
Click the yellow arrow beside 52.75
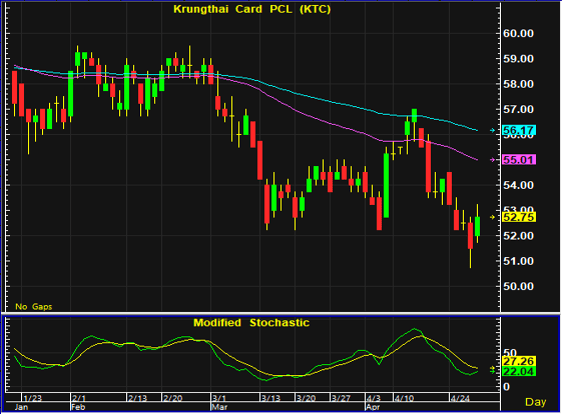click(x=493, y=217)
